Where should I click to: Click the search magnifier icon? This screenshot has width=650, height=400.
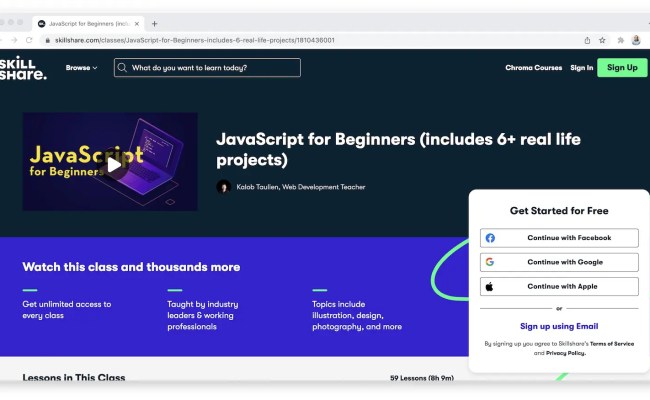pos(122,68)
